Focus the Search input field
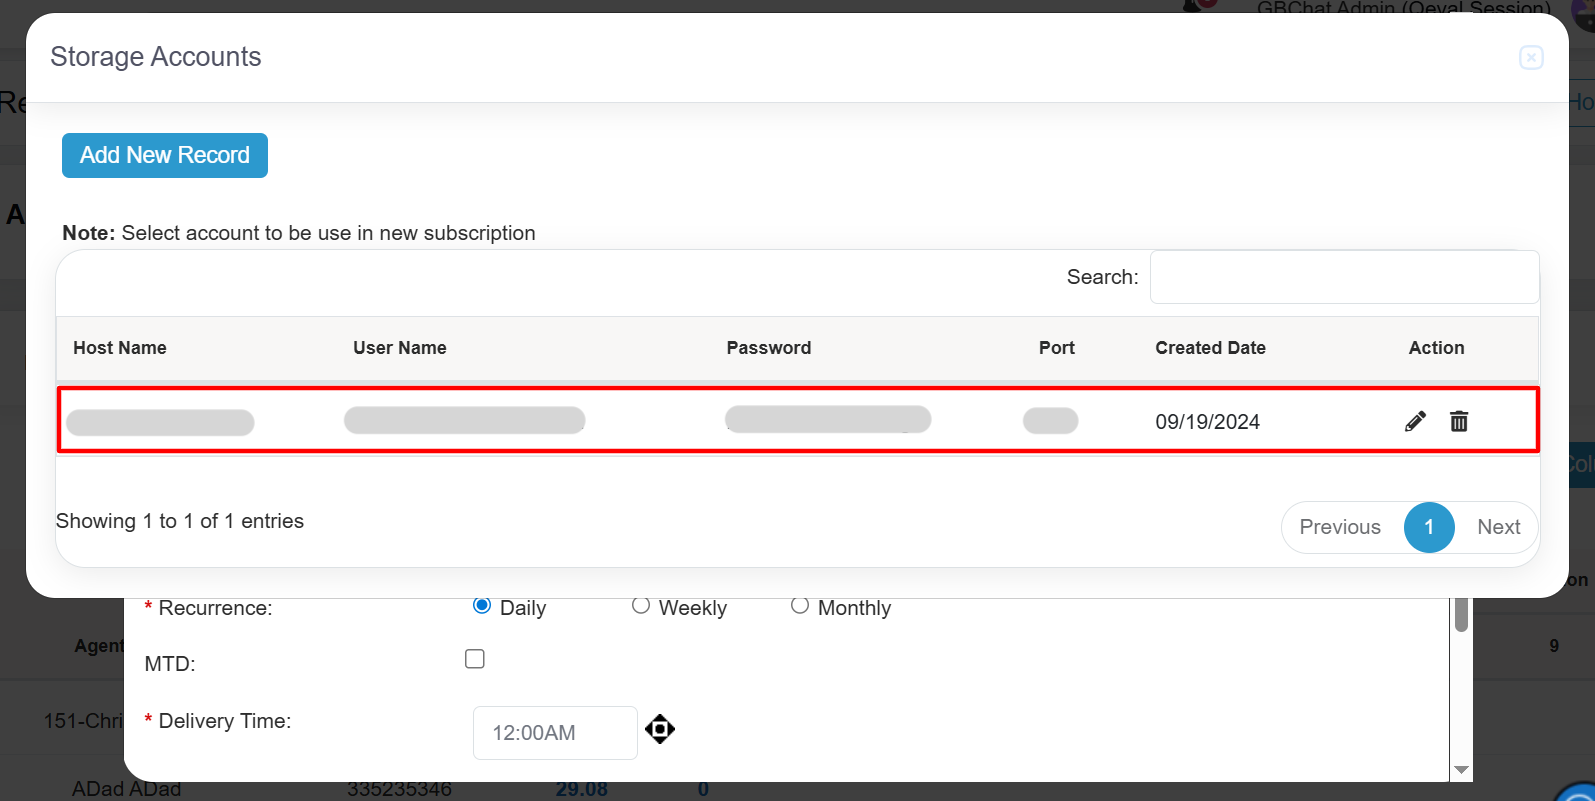This screenshot has width=1595, height=801. pyautogui.click(x=1343, y=277)
